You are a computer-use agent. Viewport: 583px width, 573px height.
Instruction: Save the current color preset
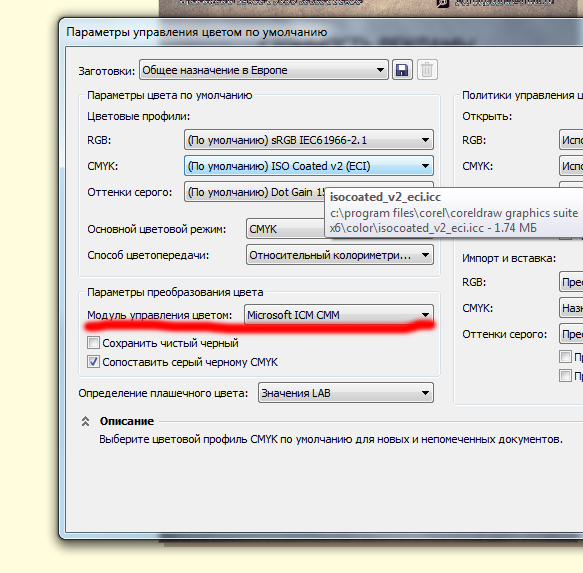click(x=402, y=70)
